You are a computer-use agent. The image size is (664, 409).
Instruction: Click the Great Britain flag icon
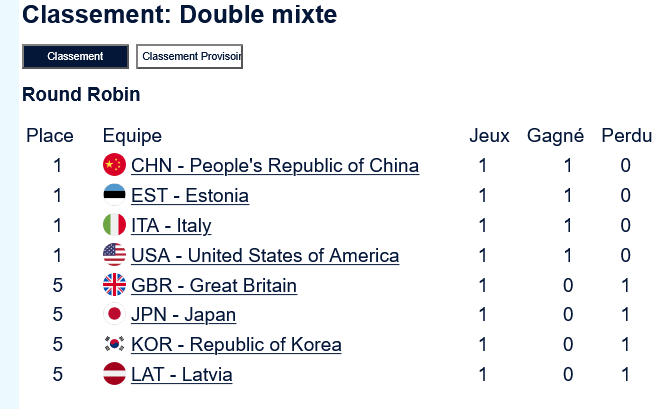[114, 285]
